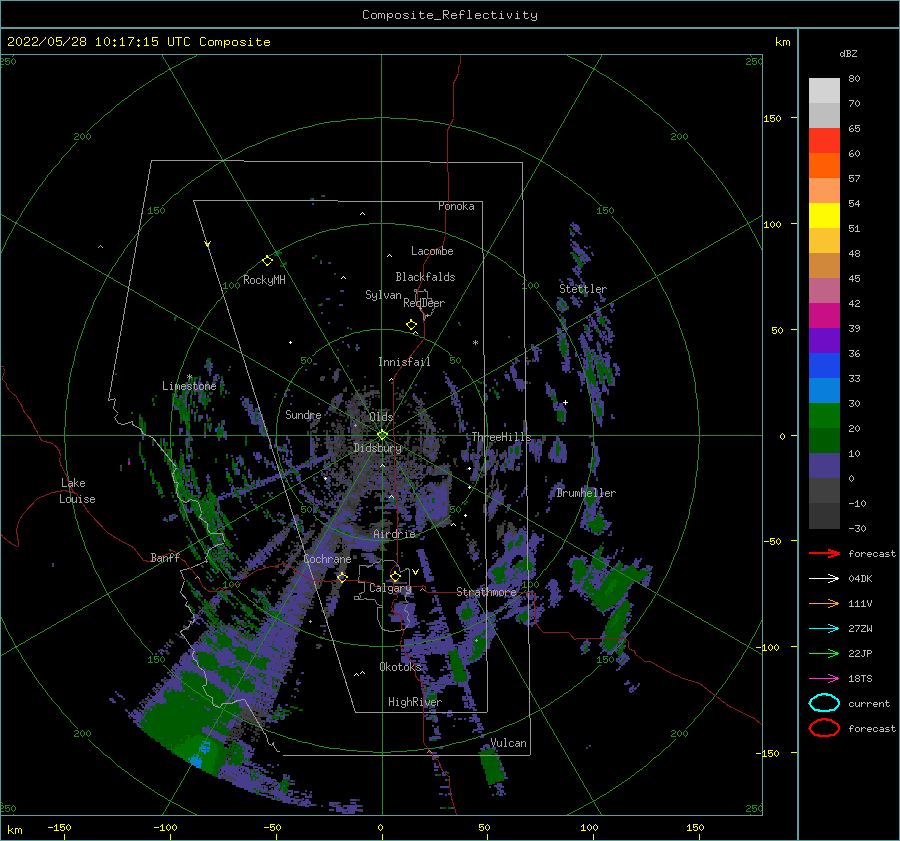900x841 pixels.
Task: Click the Sylvan label
Action: pyautogui.click(x=383, y=295)
